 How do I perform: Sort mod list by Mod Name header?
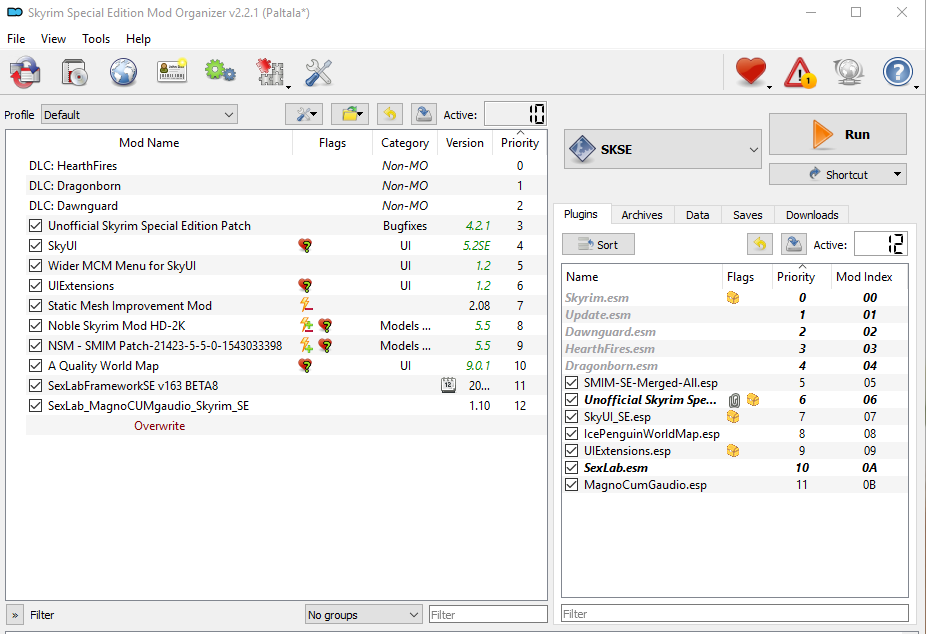149,143
